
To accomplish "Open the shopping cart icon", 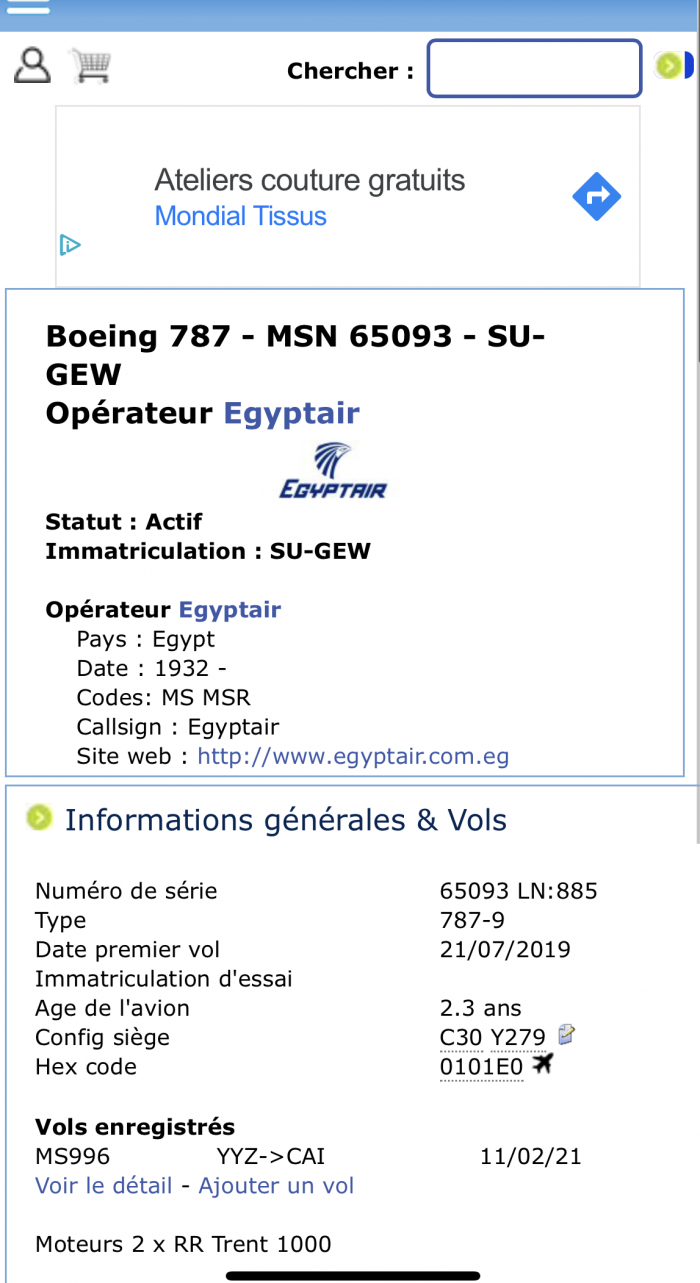I will point(90,66).
